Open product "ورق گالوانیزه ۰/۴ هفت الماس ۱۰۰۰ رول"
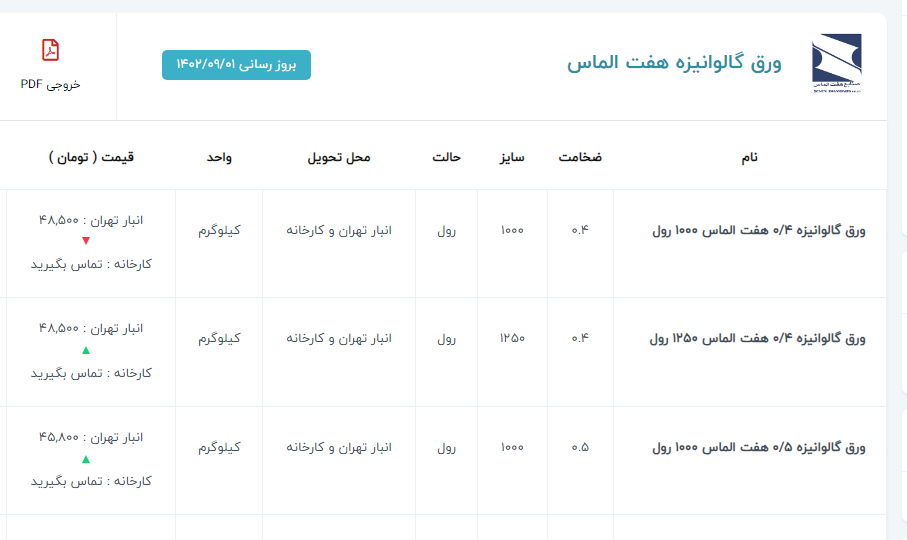 point(757,230)
